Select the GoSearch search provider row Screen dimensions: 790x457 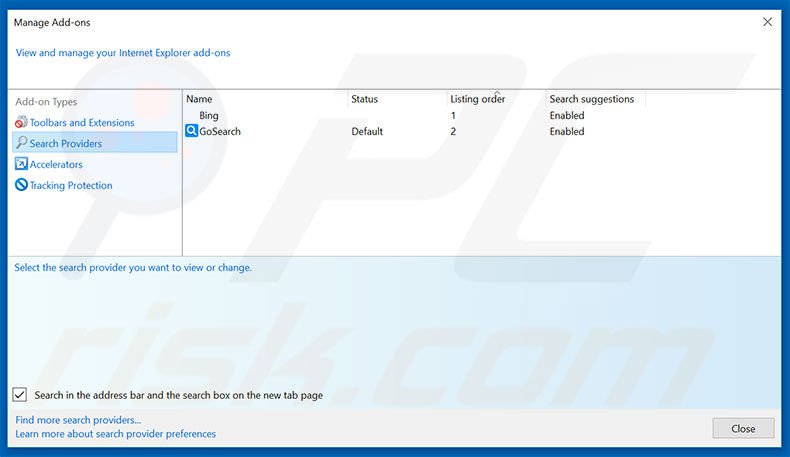tap(415, 132)
